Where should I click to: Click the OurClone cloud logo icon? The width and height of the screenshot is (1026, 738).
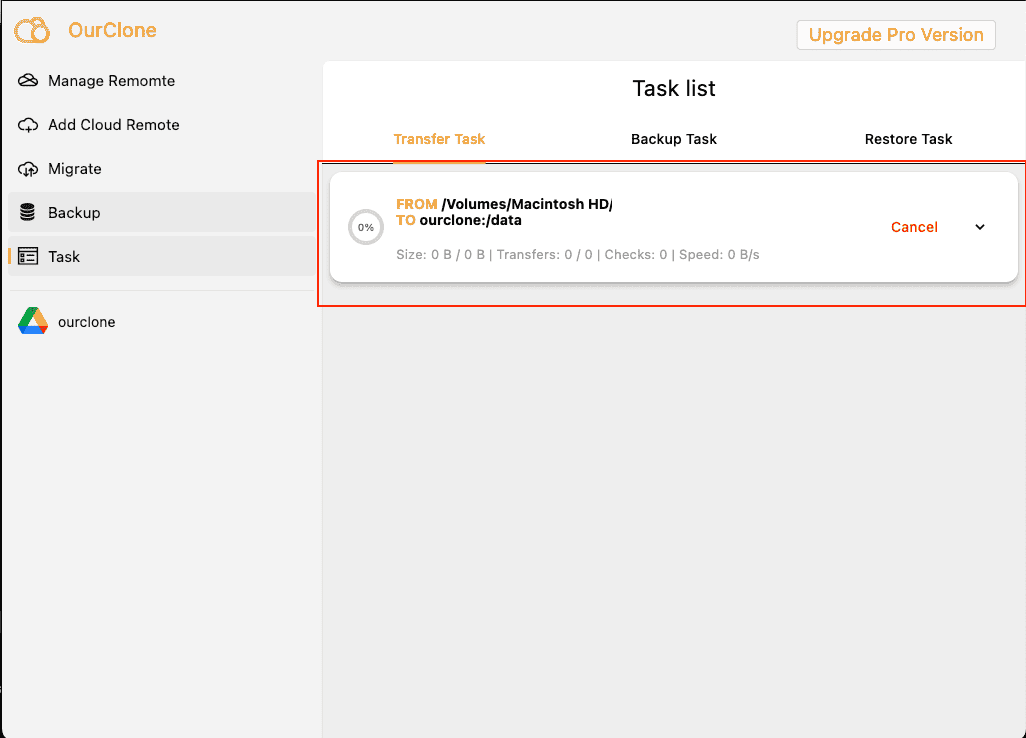(32, 30)
